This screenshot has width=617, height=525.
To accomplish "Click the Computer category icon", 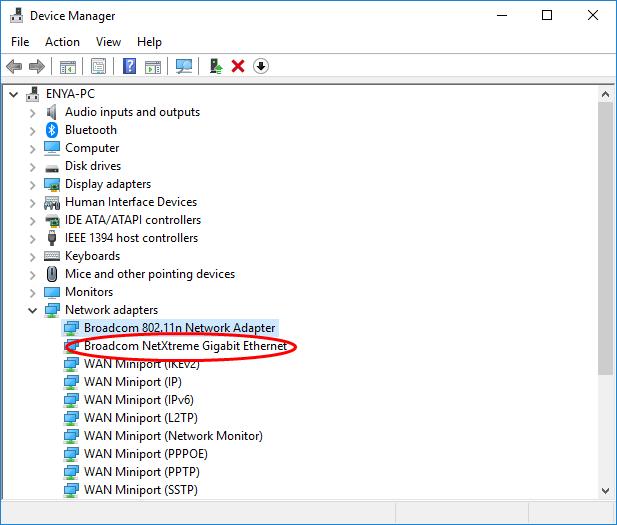I will pos(52,148).
